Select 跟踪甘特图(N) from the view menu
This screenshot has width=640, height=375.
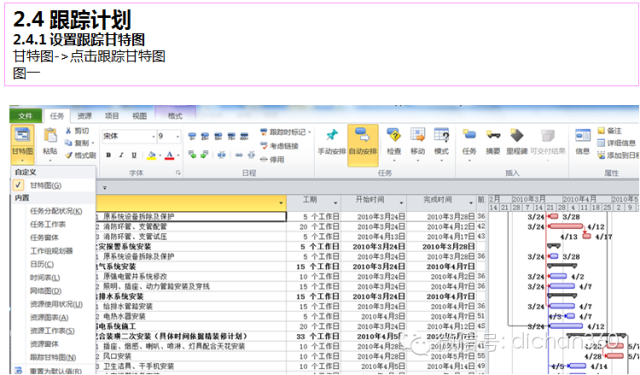pos(53,357)
